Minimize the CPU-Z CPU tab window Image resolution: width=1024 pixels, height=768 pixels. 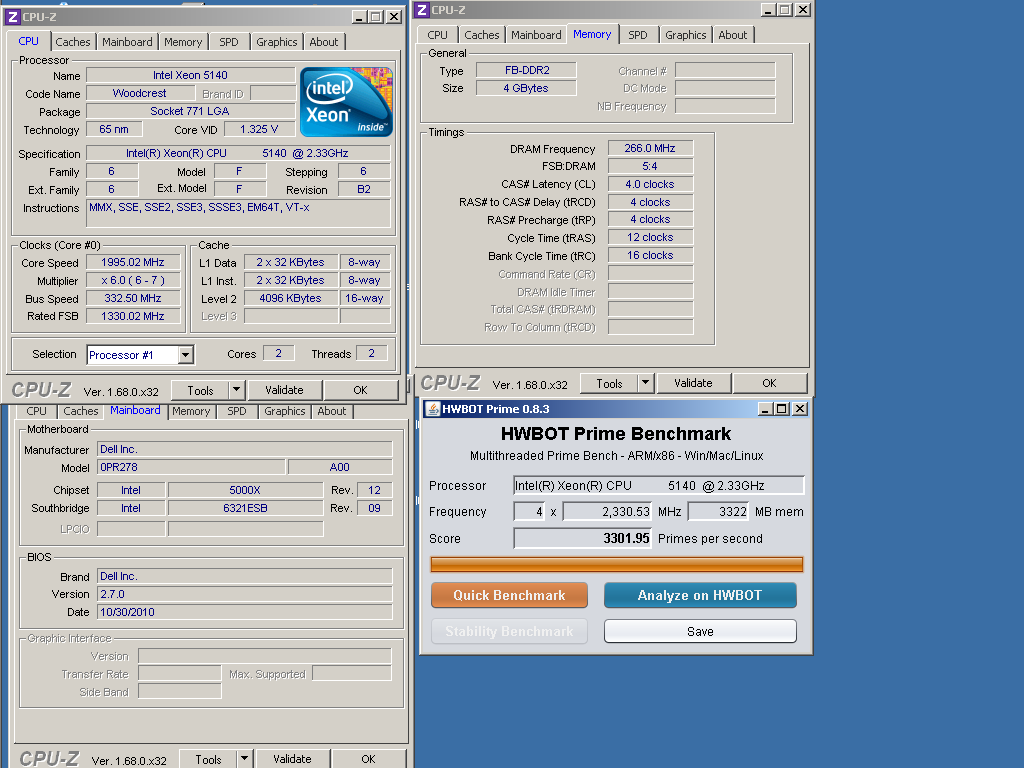pos(359,17)
